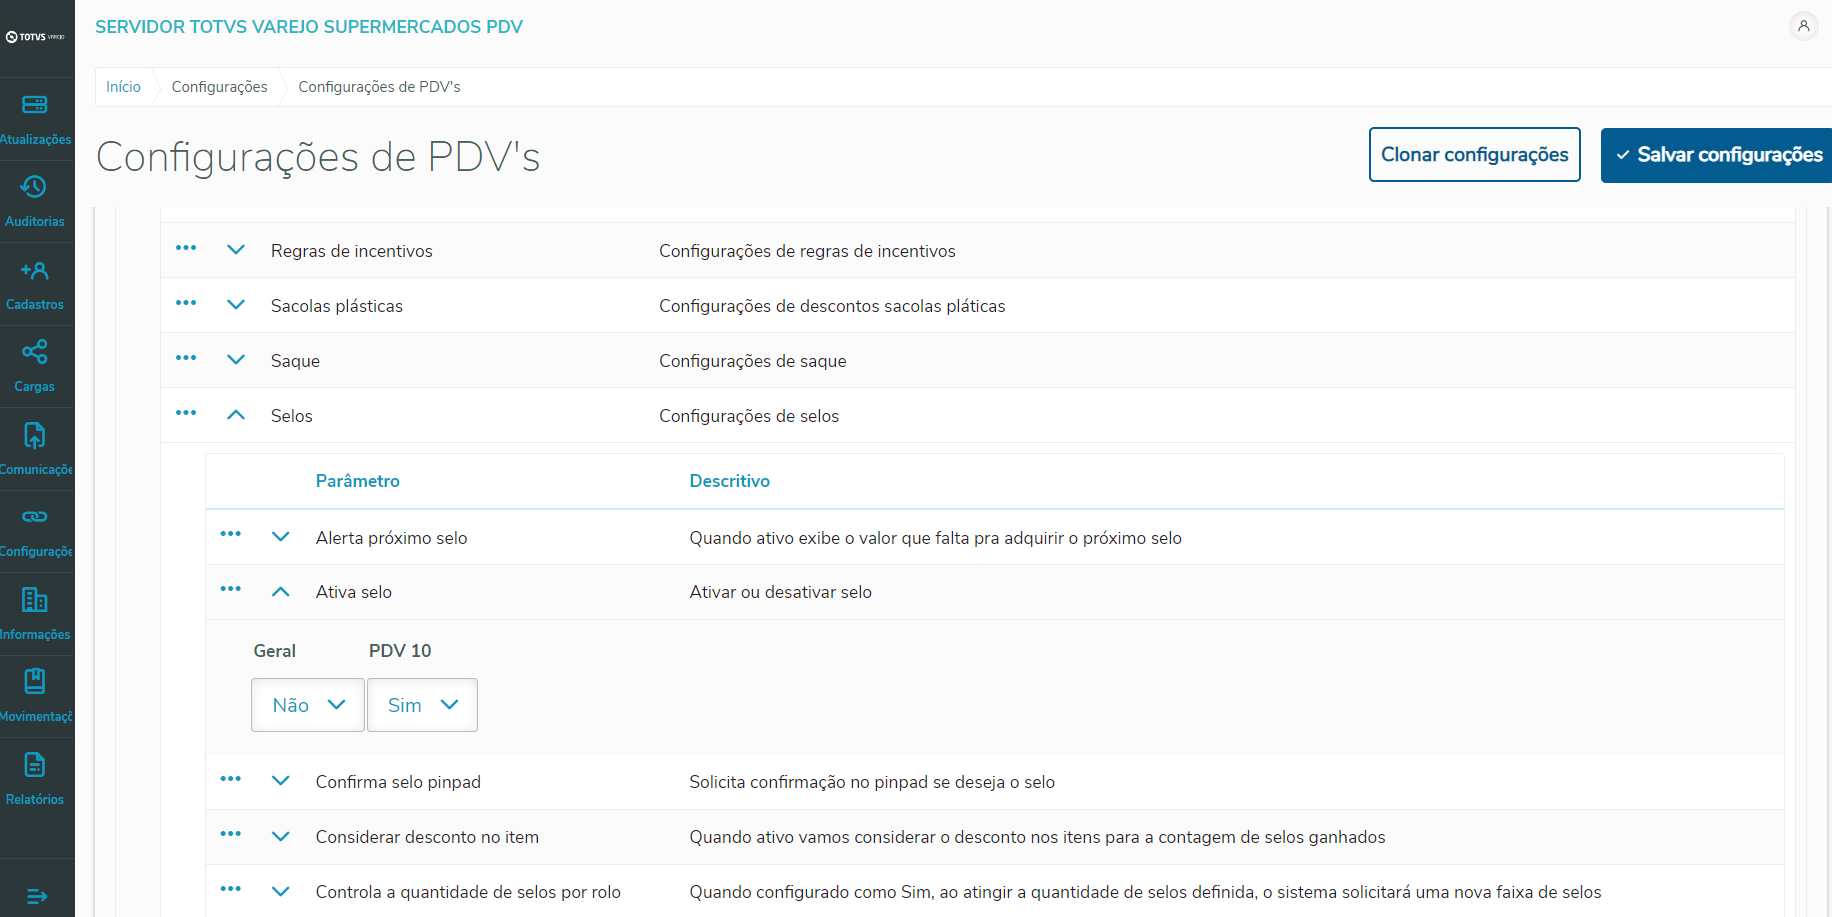Expand Saque group
Screen dimensions: 1832x917
pos(236,360)
